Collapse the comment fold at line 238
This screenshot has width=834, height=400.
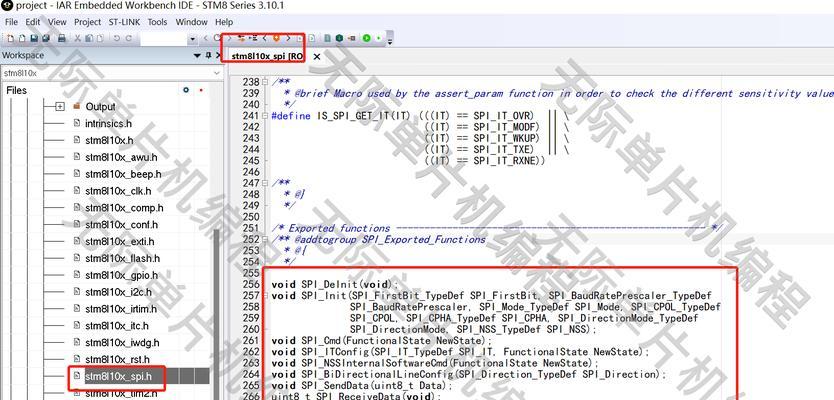[x=265, y=82]
